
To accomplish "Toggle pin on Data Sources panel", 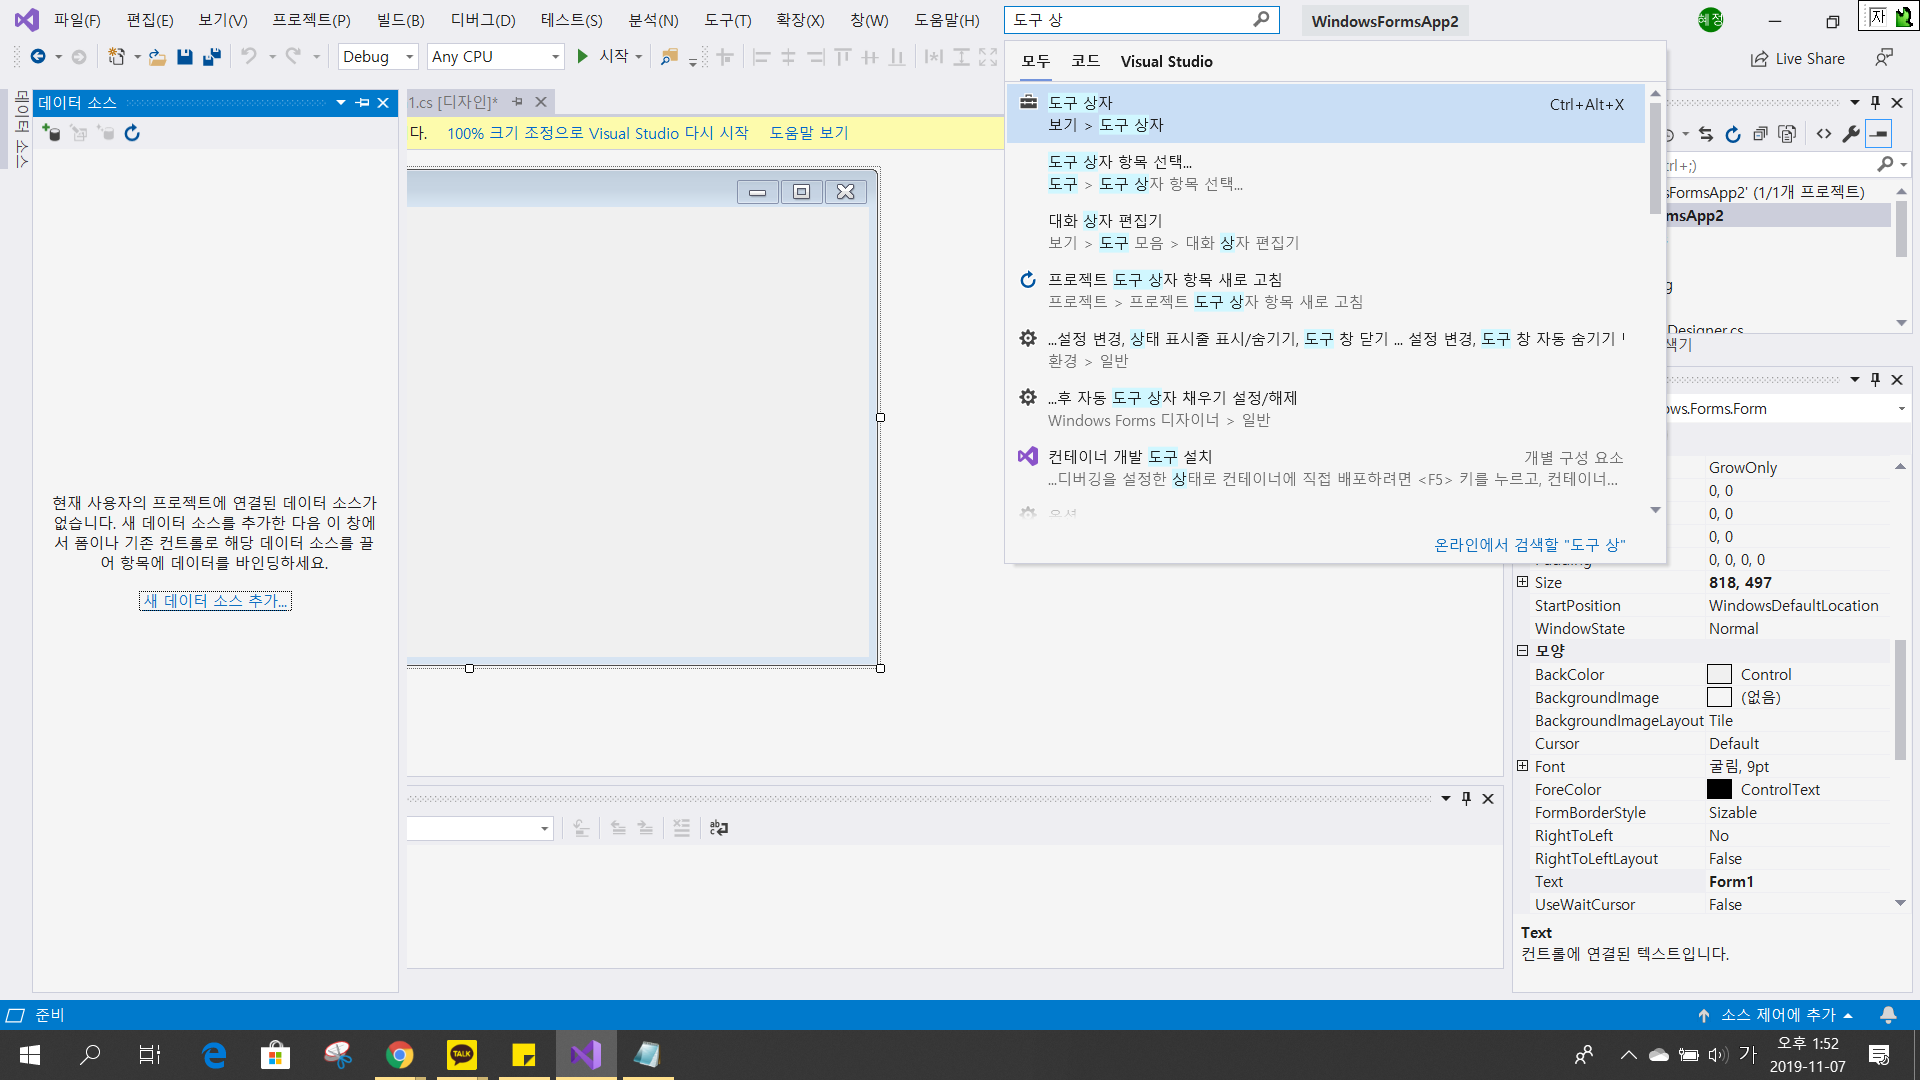I will [x=363, y=103].
